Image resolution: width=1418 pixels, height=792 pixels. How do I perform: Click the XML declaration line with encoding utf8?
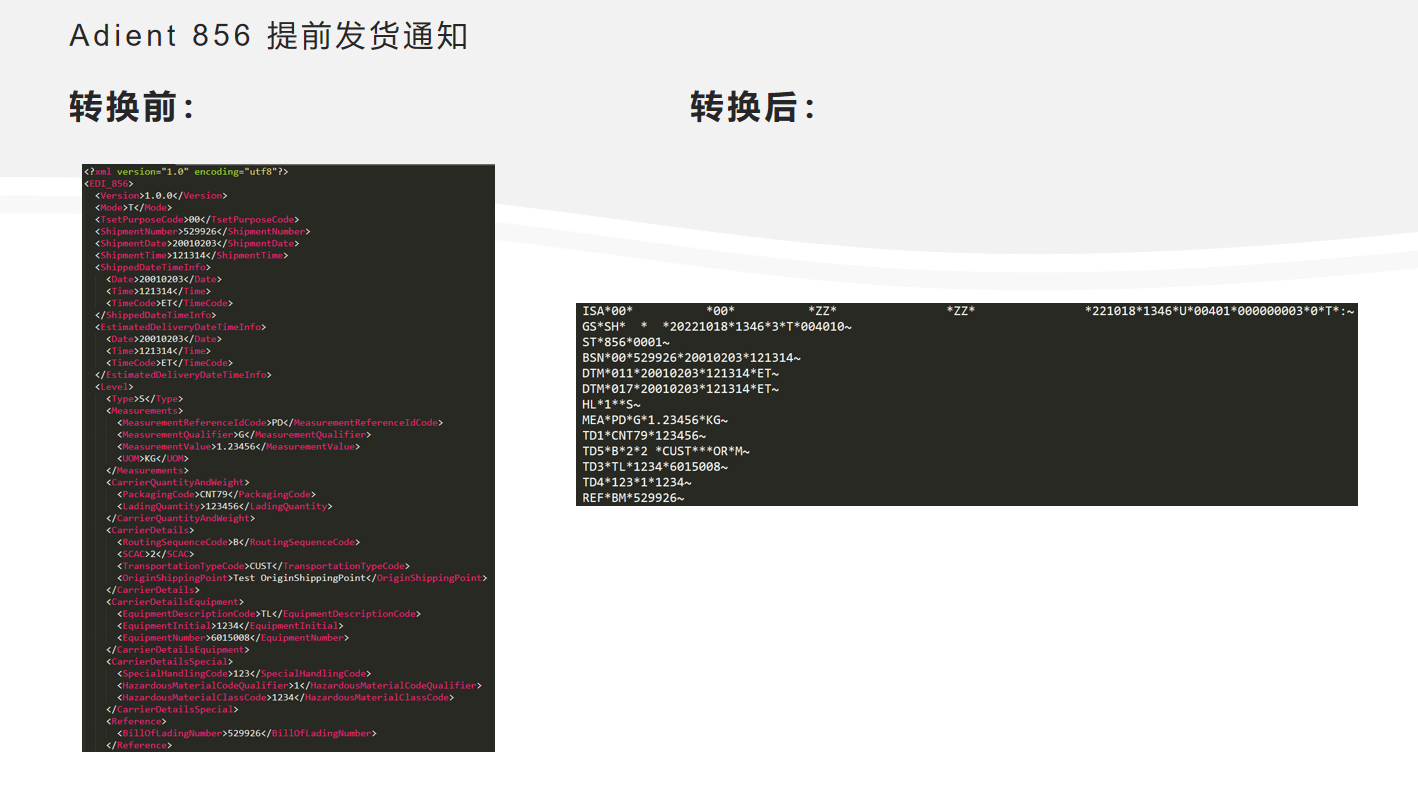click(x=186, y=172)
